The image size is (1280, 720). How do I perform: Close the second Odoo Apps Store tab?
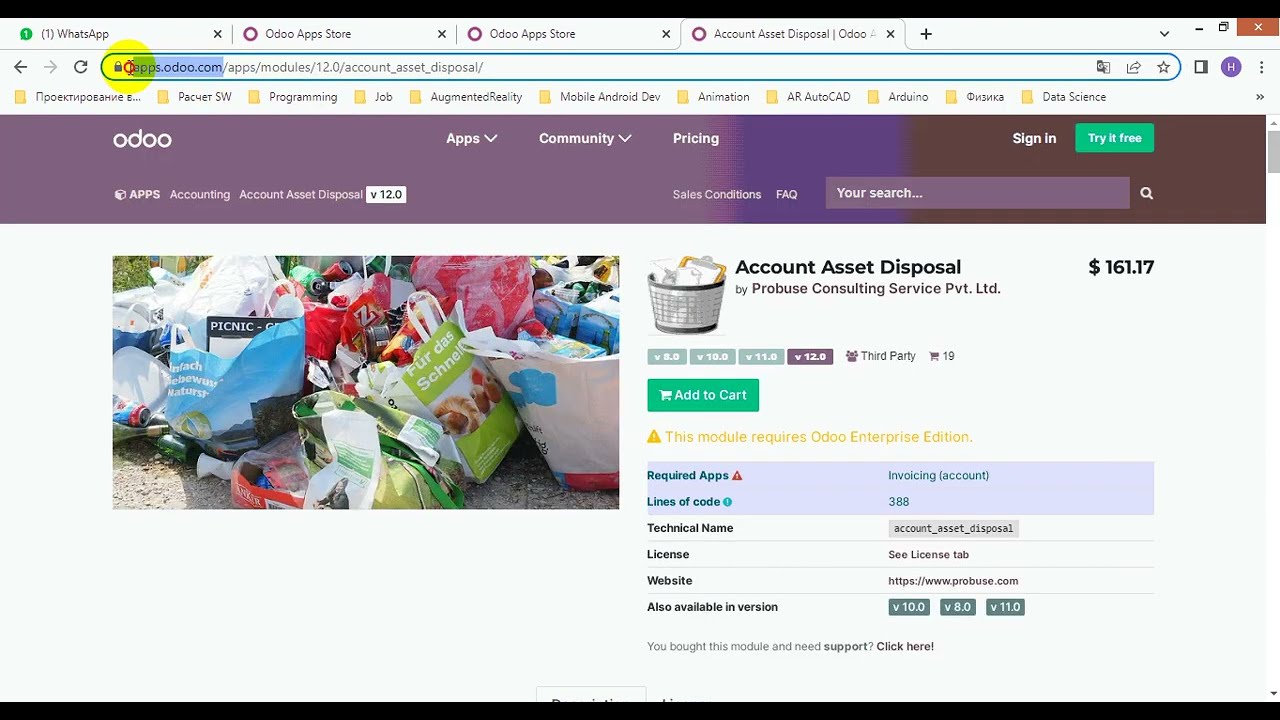pos(666,34)
